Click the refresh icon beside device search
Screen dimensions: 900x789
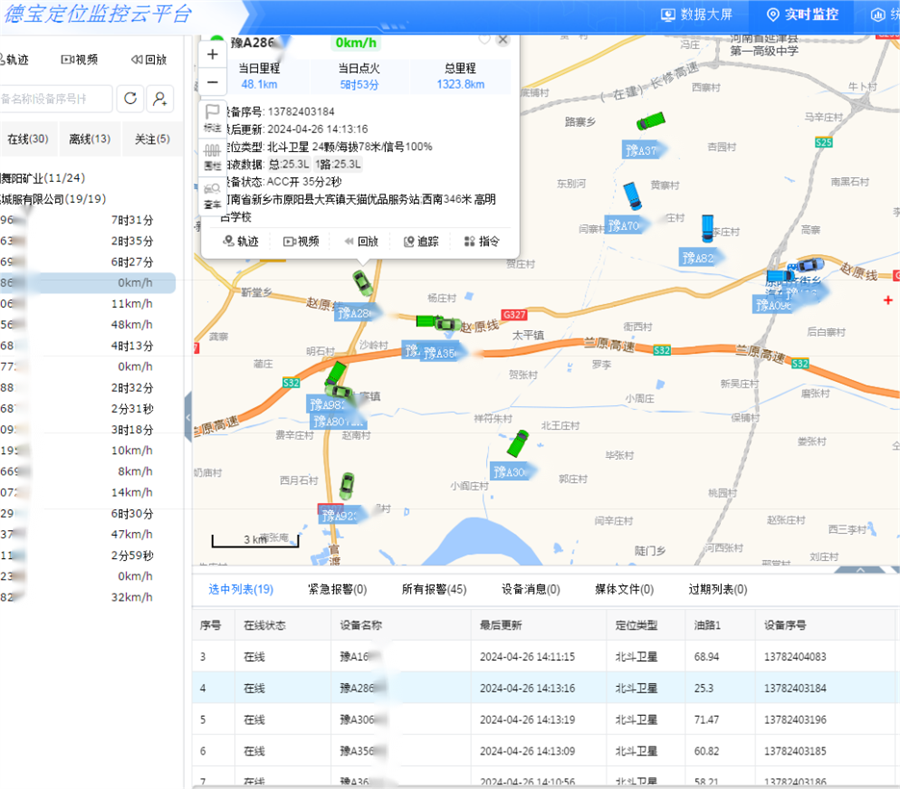(x=130, y=98)
